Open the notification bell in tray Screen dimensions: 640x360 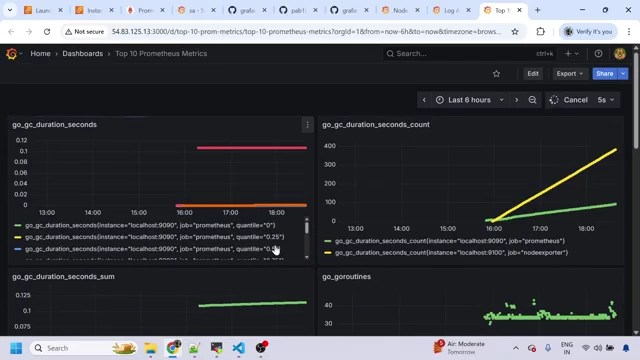pos(626,348)
